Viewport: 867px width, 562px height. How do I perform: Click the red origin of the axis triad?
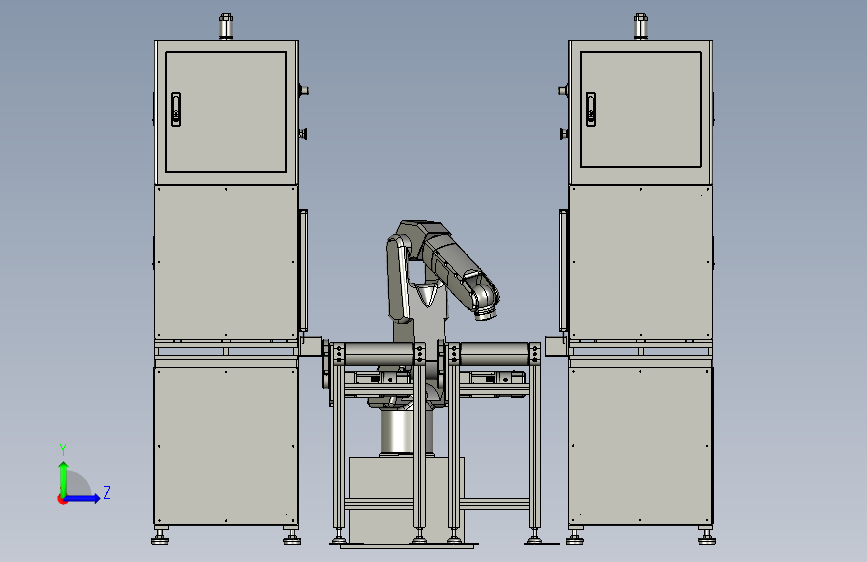click(x=62, y=499)
